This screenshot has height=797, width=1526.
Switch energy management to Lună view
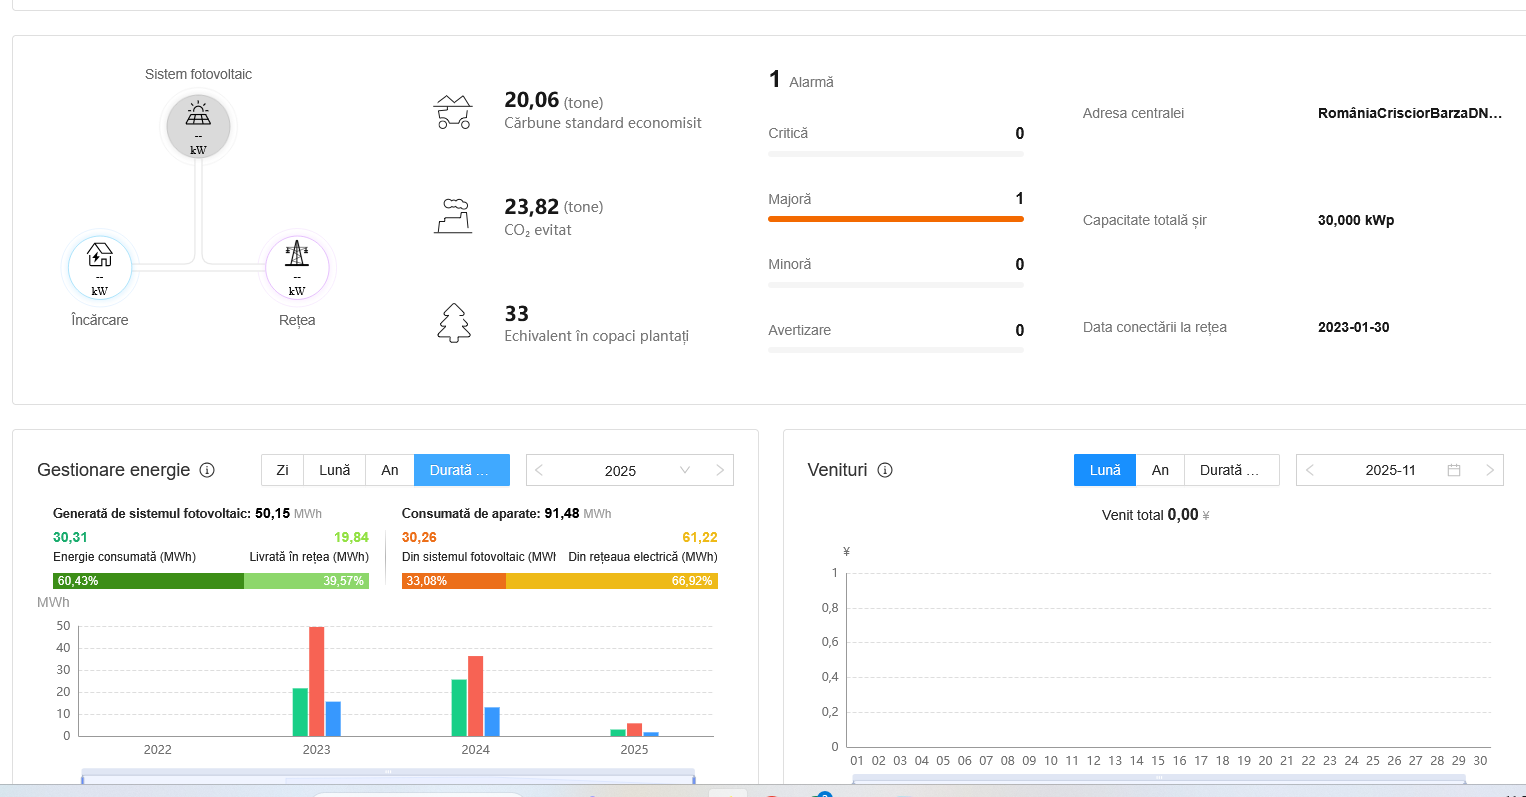335,470
